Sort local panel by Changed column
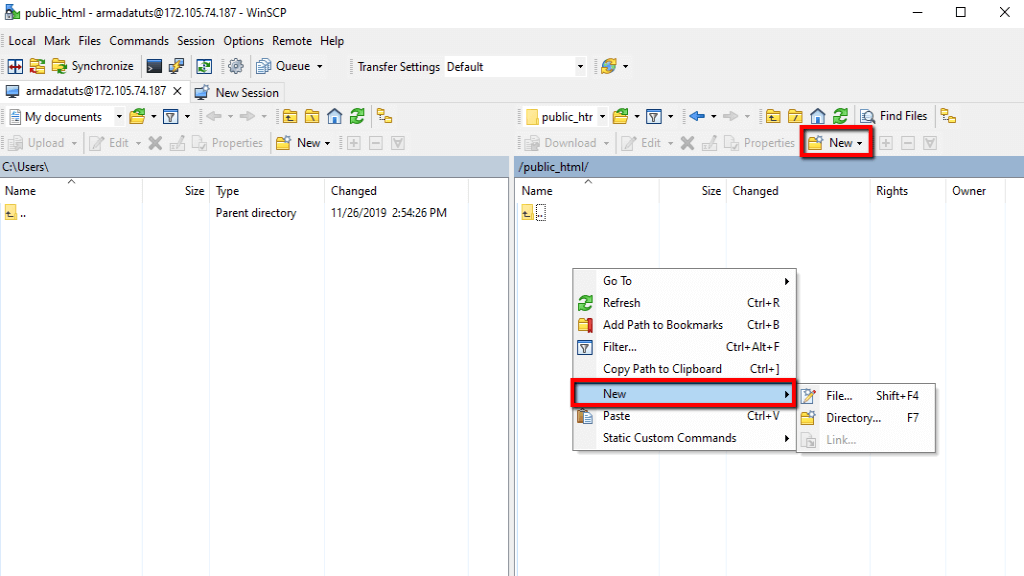The width and height of the screenshot is (1024, 576). [396, 191]
